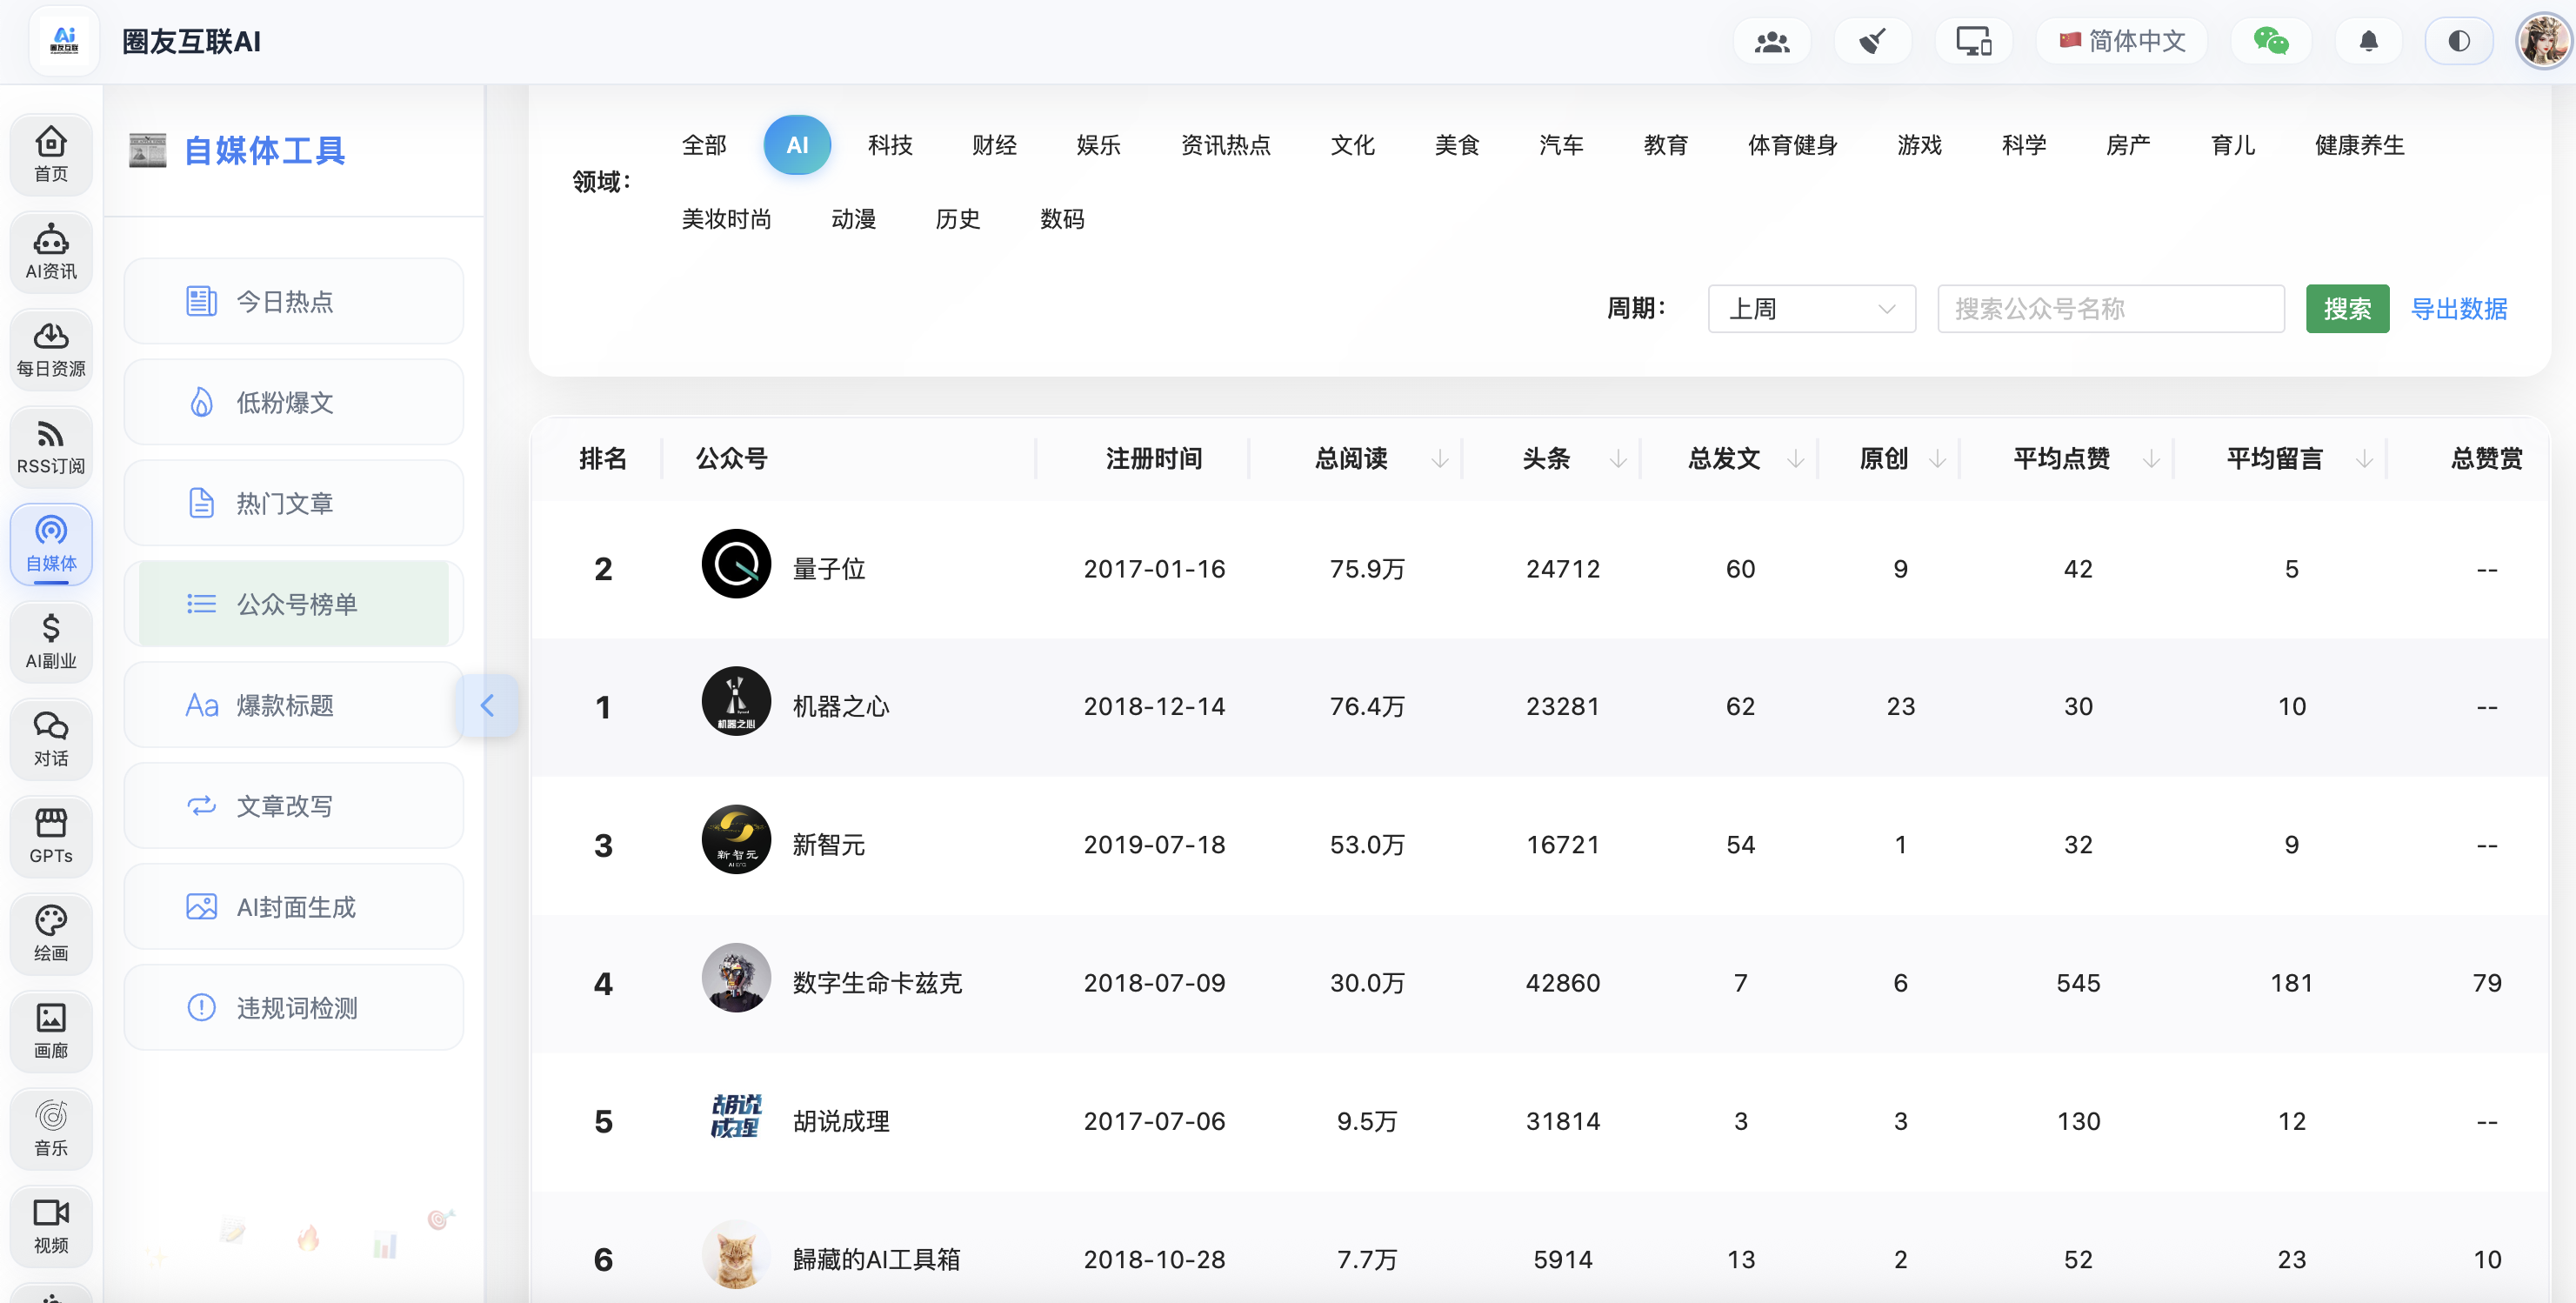The image size is (2576, 1303).
Task: Open the 画廊 gallery icon
Action: point(51,1032)
